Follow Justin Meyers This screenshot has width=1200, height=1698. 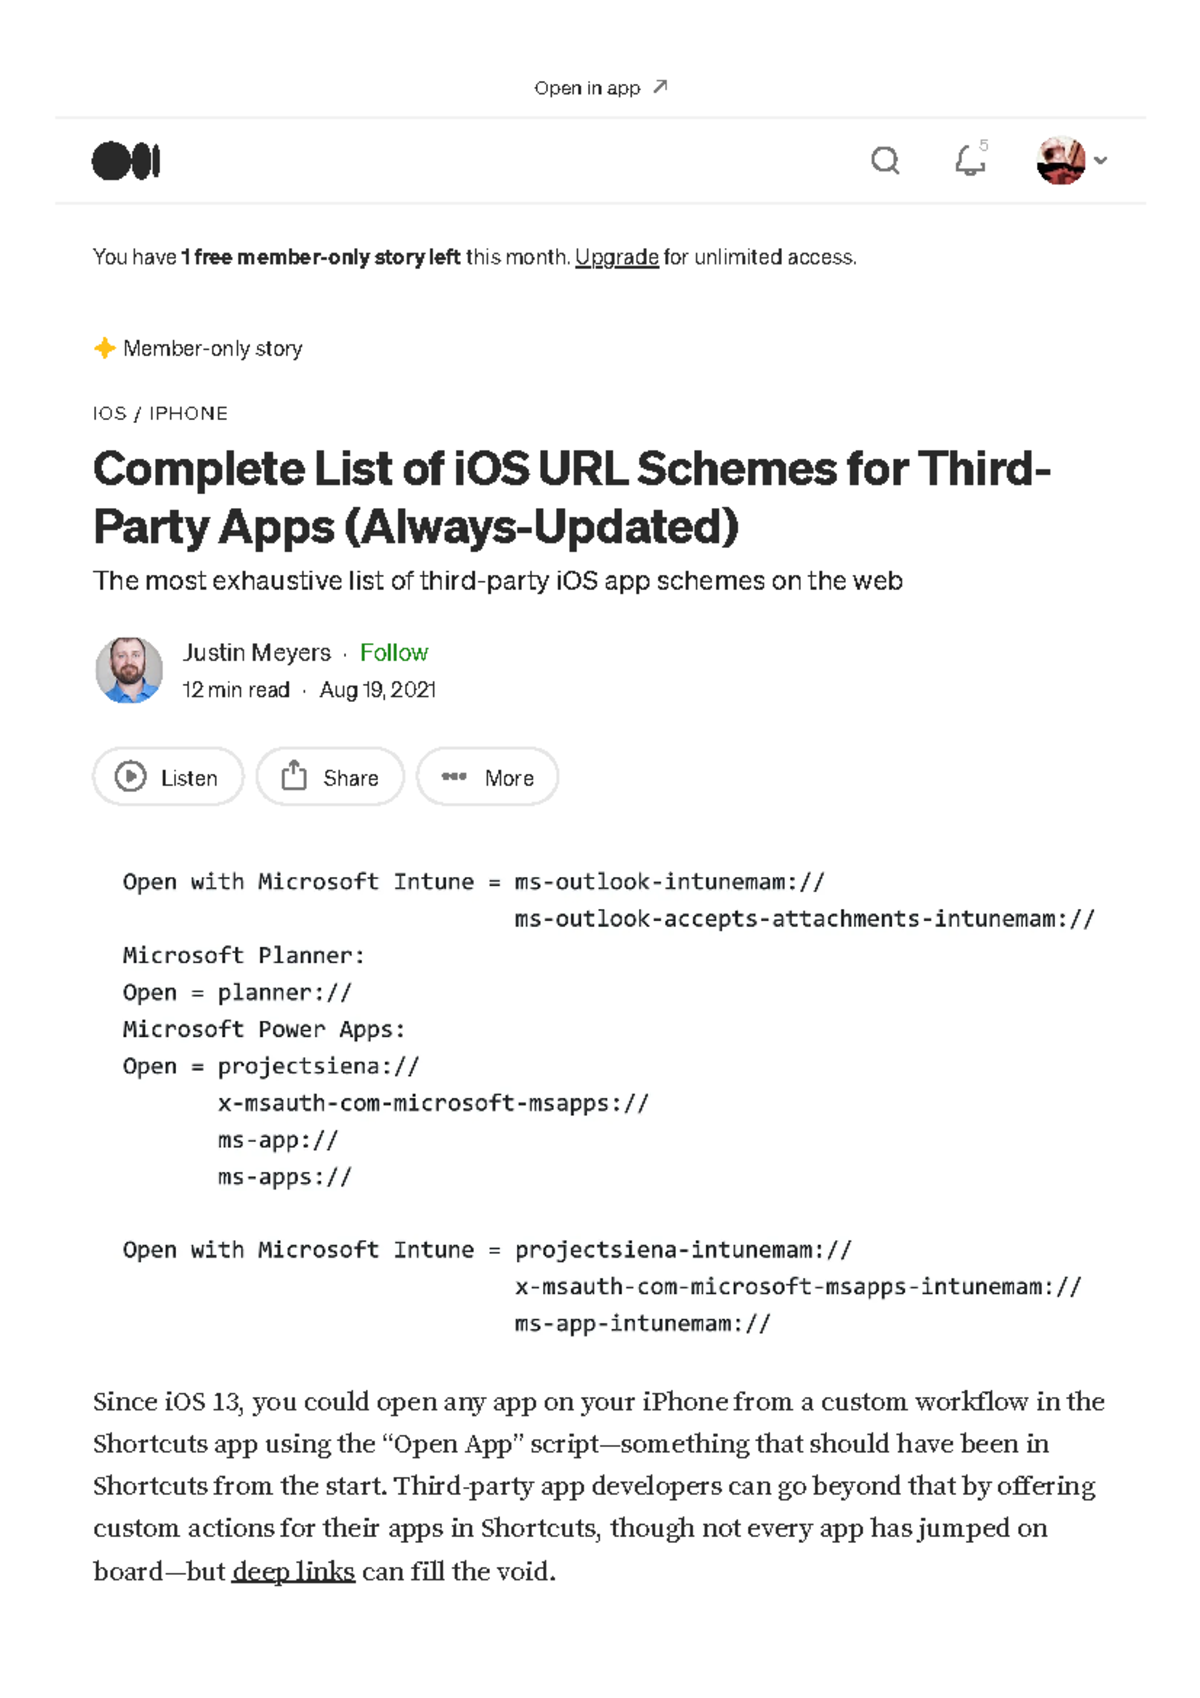coord(395,652)
